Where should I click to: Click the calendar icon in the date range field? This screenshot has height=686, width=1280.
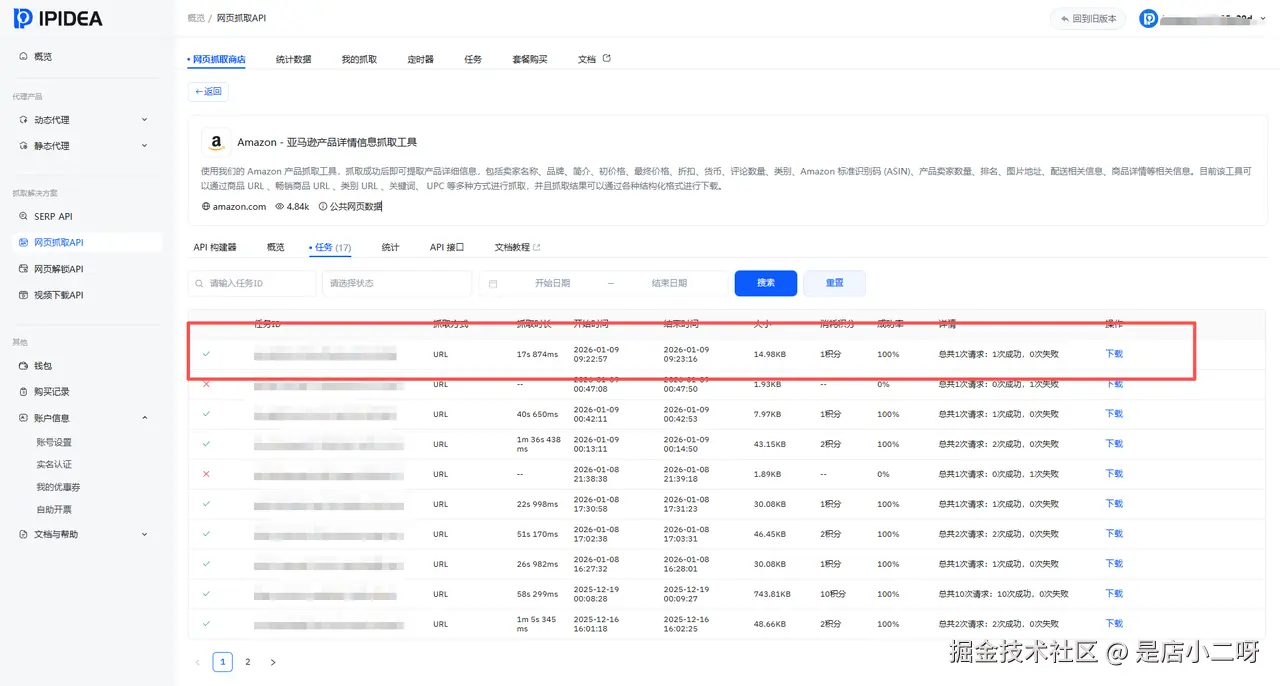[493, 284]
